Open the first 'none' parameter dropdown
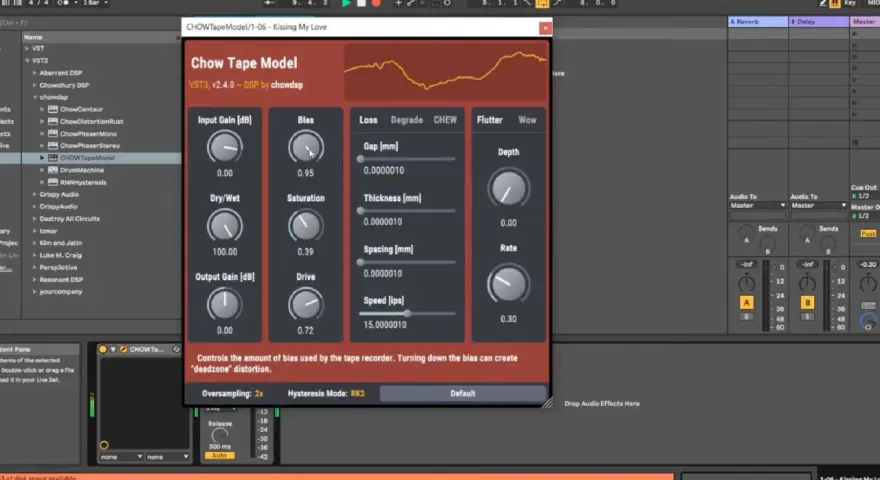 [x=121, y=457]
